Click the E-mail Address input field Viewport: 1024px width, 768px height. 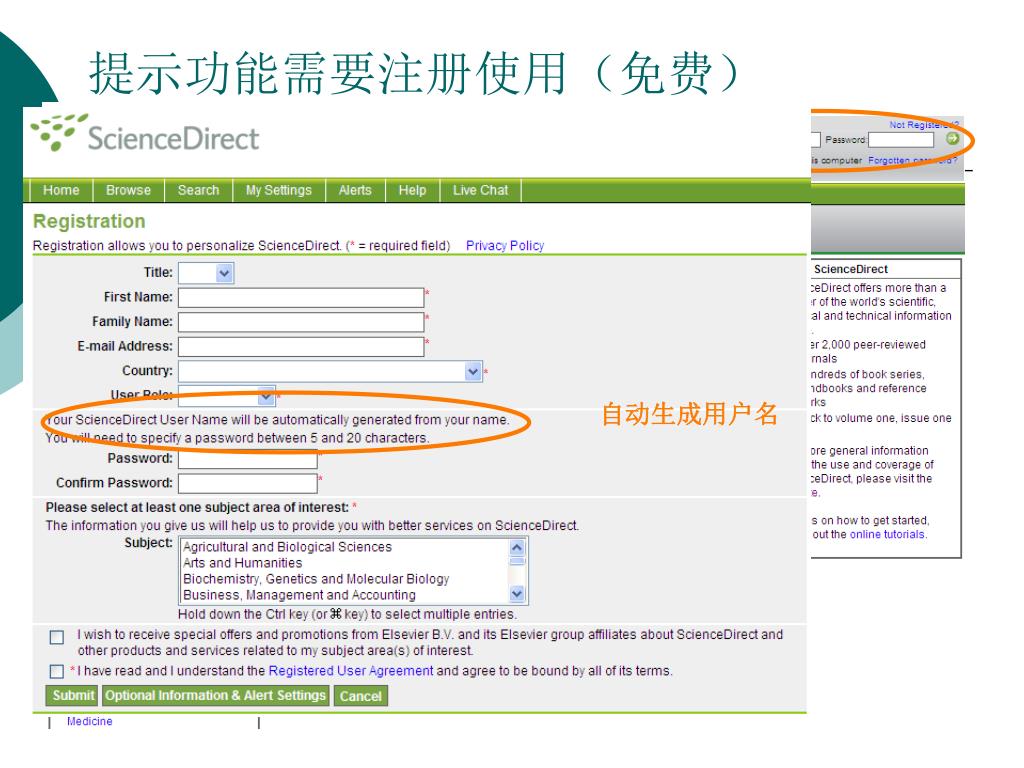(301, 347)
